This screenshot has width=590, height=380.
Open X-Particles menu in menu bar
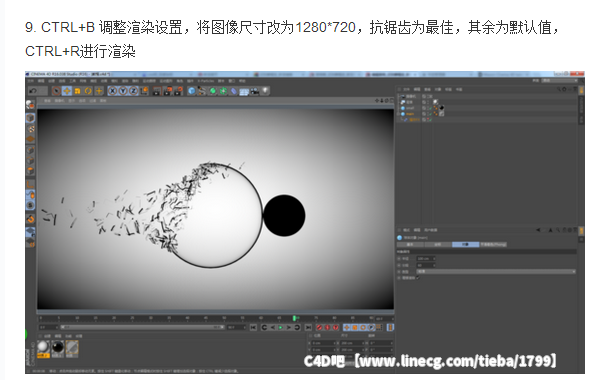click(x=206, y=81)
